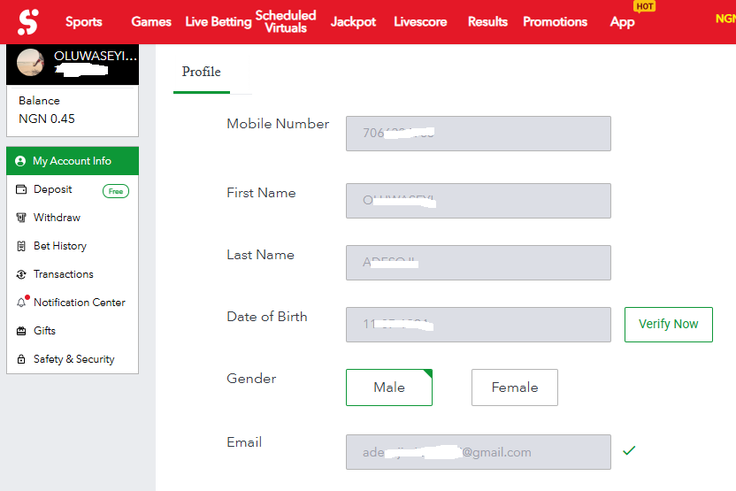Click the Free badge next to Deposit
The image size is (736, 491).
point(115,191)
